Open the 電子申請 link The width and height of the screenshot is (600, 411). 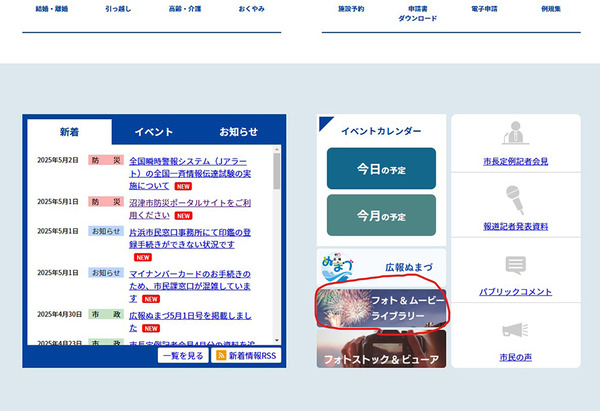click(x=484, y=8)
